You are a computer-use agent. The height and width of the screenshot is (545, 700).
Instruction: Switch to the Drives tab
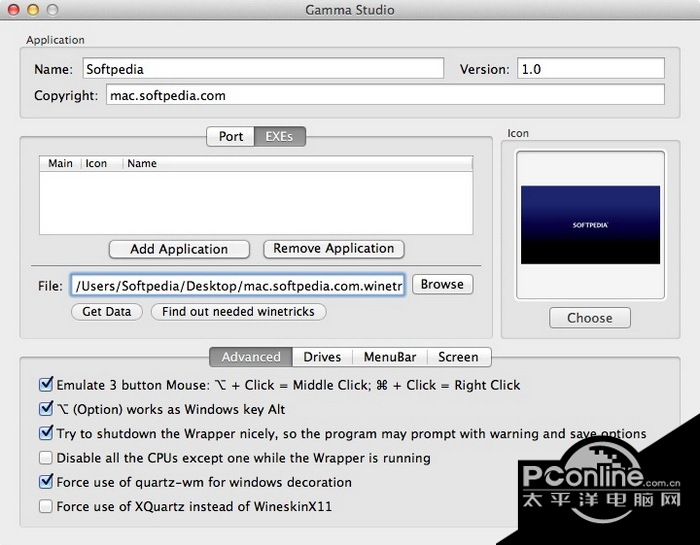tap(322, 357)
